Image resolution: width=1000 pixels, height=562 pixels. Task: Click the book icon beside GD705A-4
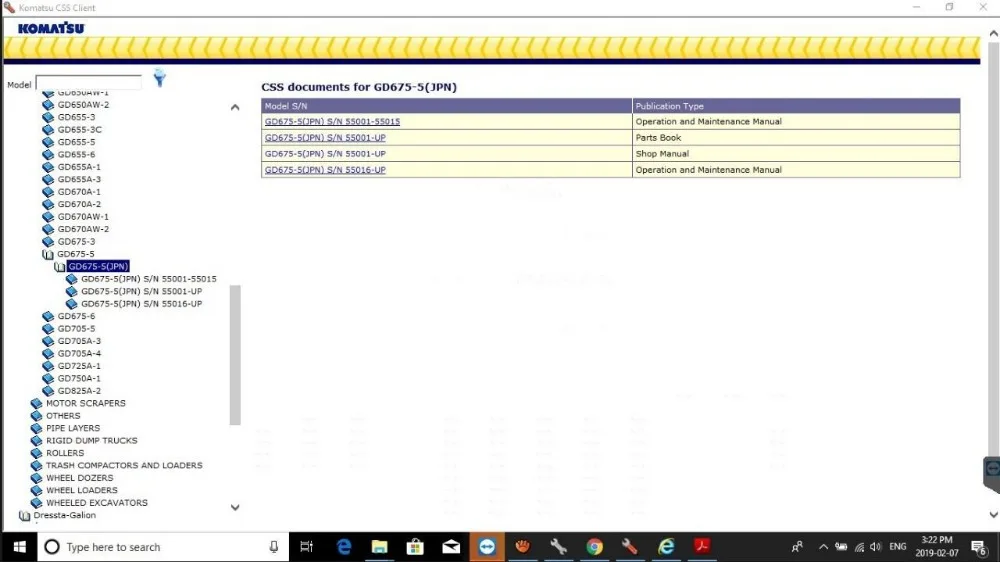(48, 353)
